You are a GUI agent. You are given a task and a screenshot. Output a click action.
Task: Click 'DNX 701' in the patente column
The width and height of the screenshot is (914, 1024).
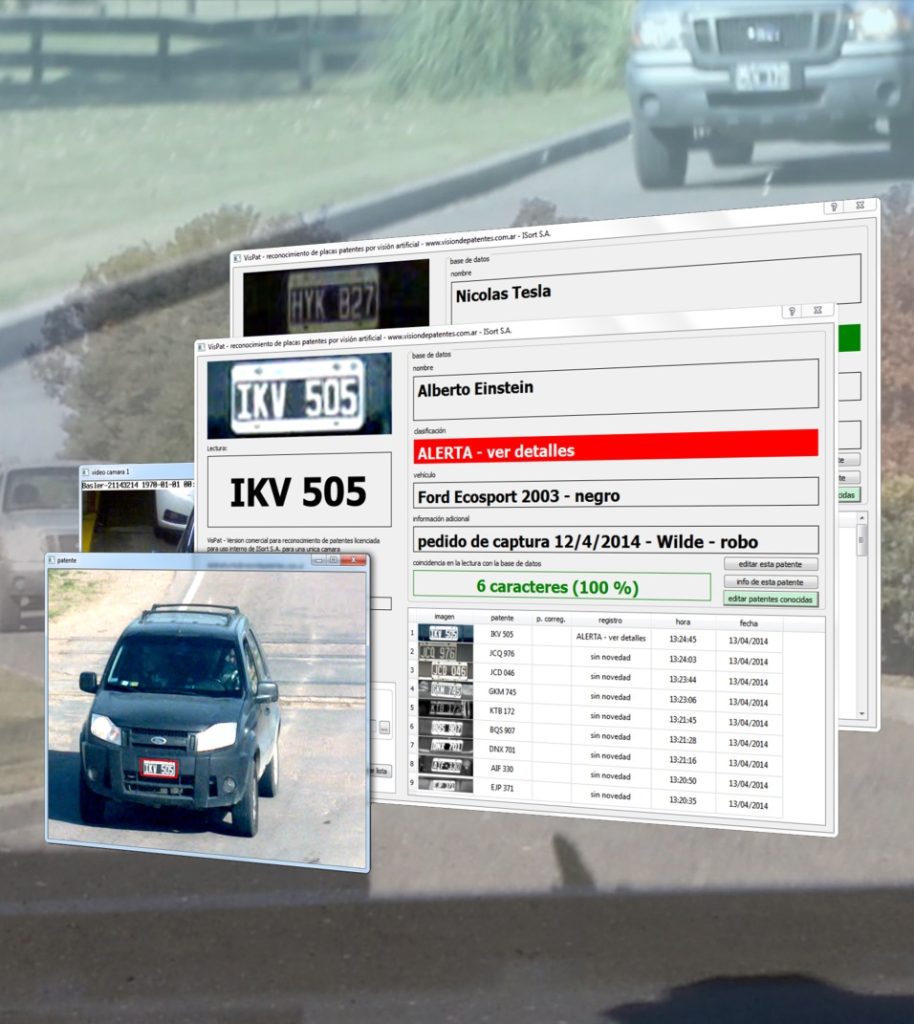tap(502, 749)
